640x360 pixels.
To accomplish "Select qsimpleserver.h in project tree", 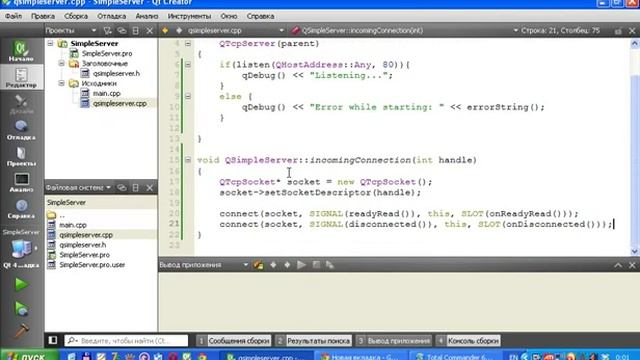I will pyautogui.click(x=116, y=73).
